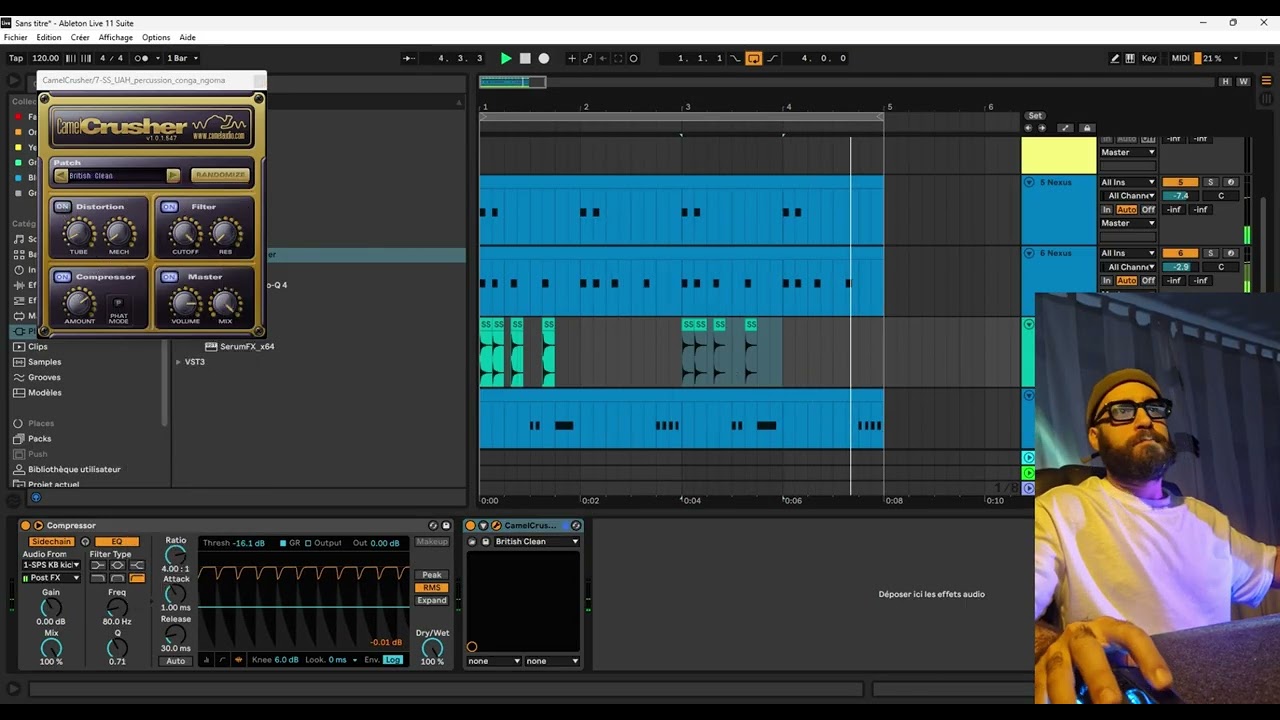The image size is (1280, 720).
Task: Toggle GR display checkbox
Action: point(283,543)
